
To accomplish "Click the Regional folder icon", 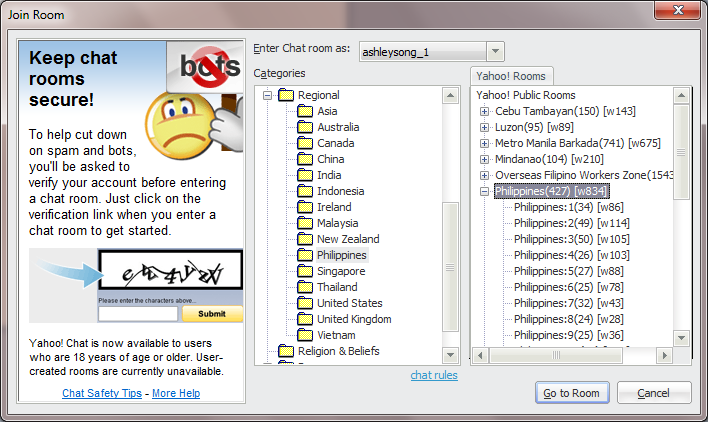I will pos(286,95).
